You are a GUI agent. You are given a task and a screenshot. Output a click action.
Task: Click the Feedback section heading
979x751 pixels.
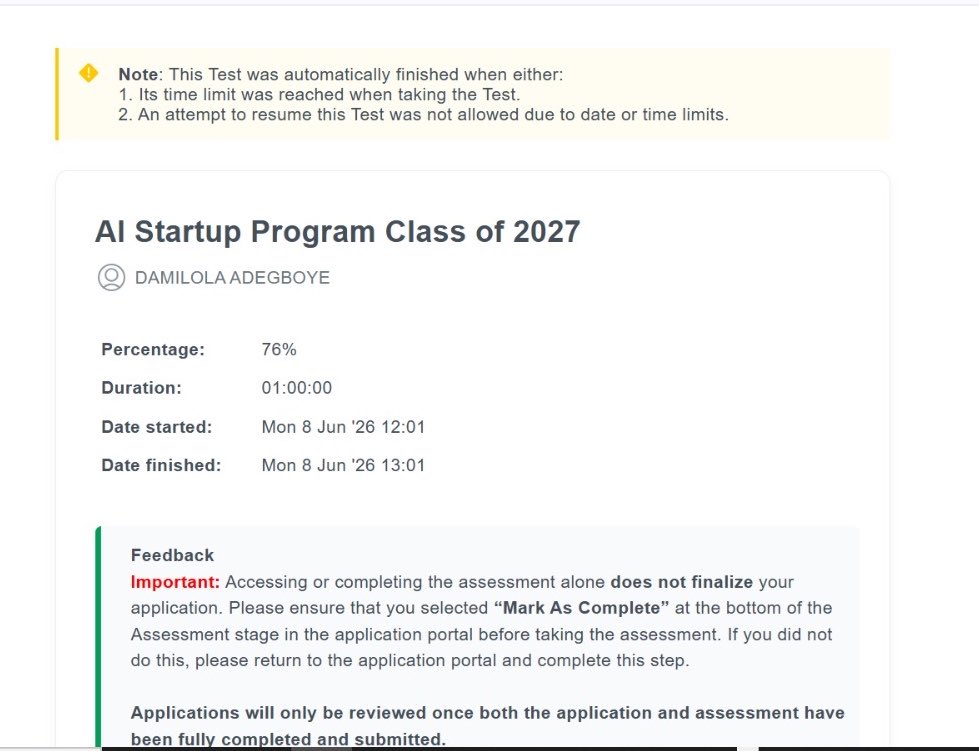click(x=172, y=555)
